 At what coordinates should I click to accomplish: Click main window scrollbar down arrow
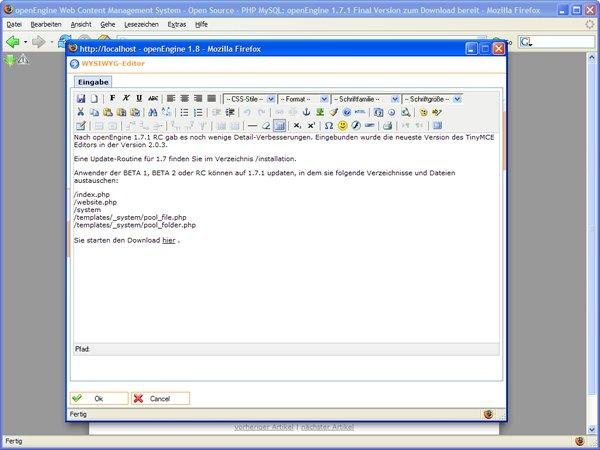click(592, 429)
